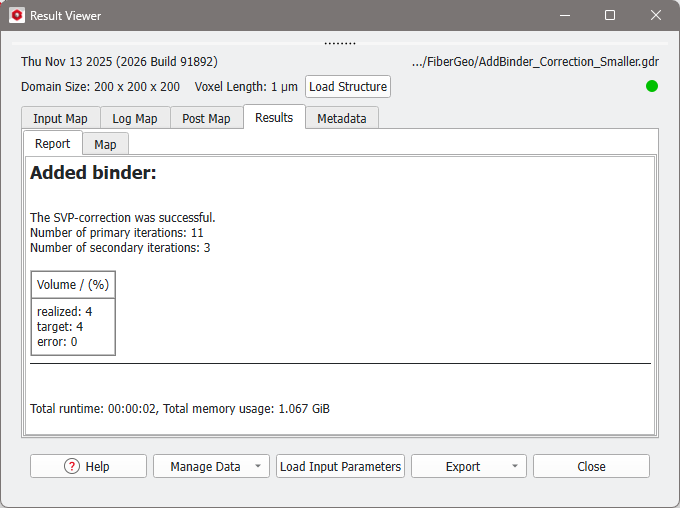Click the Close button
The image size is (680, 508).
coord(592,466)
